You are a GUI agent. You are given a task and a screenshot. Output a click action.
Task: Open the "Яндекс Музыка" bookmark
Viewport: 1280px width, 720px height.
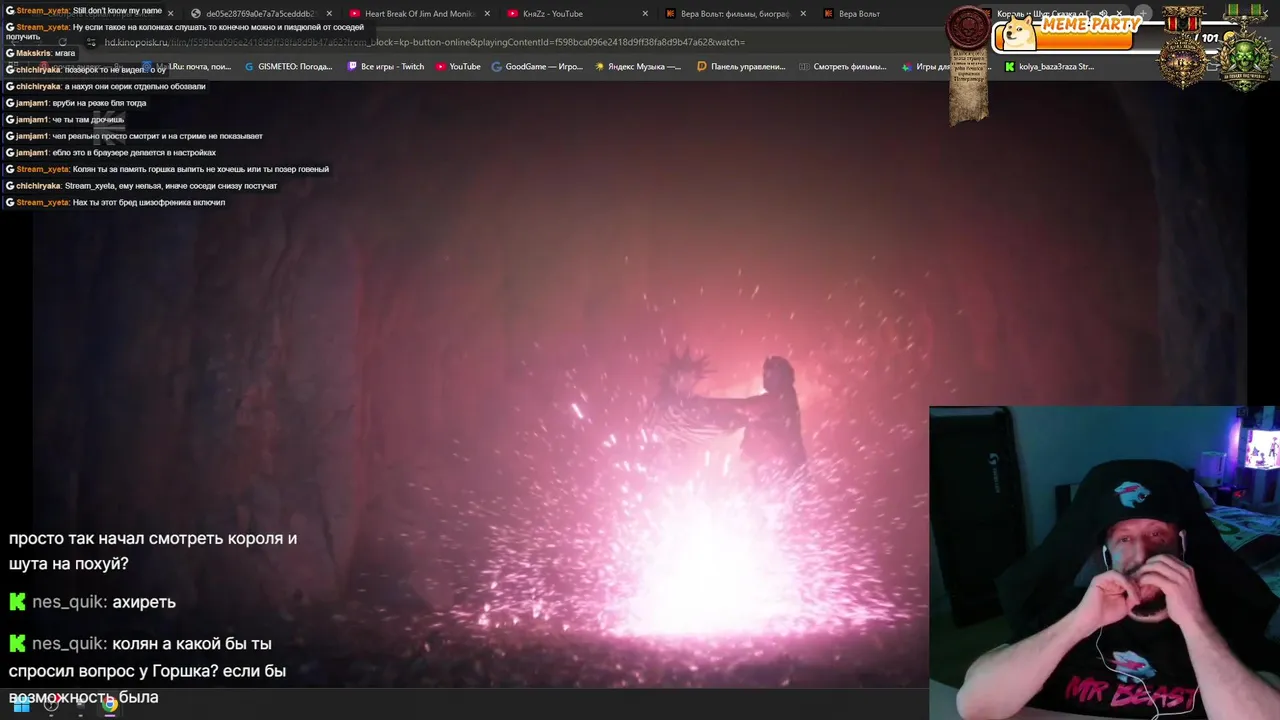[x=638, y=67]
